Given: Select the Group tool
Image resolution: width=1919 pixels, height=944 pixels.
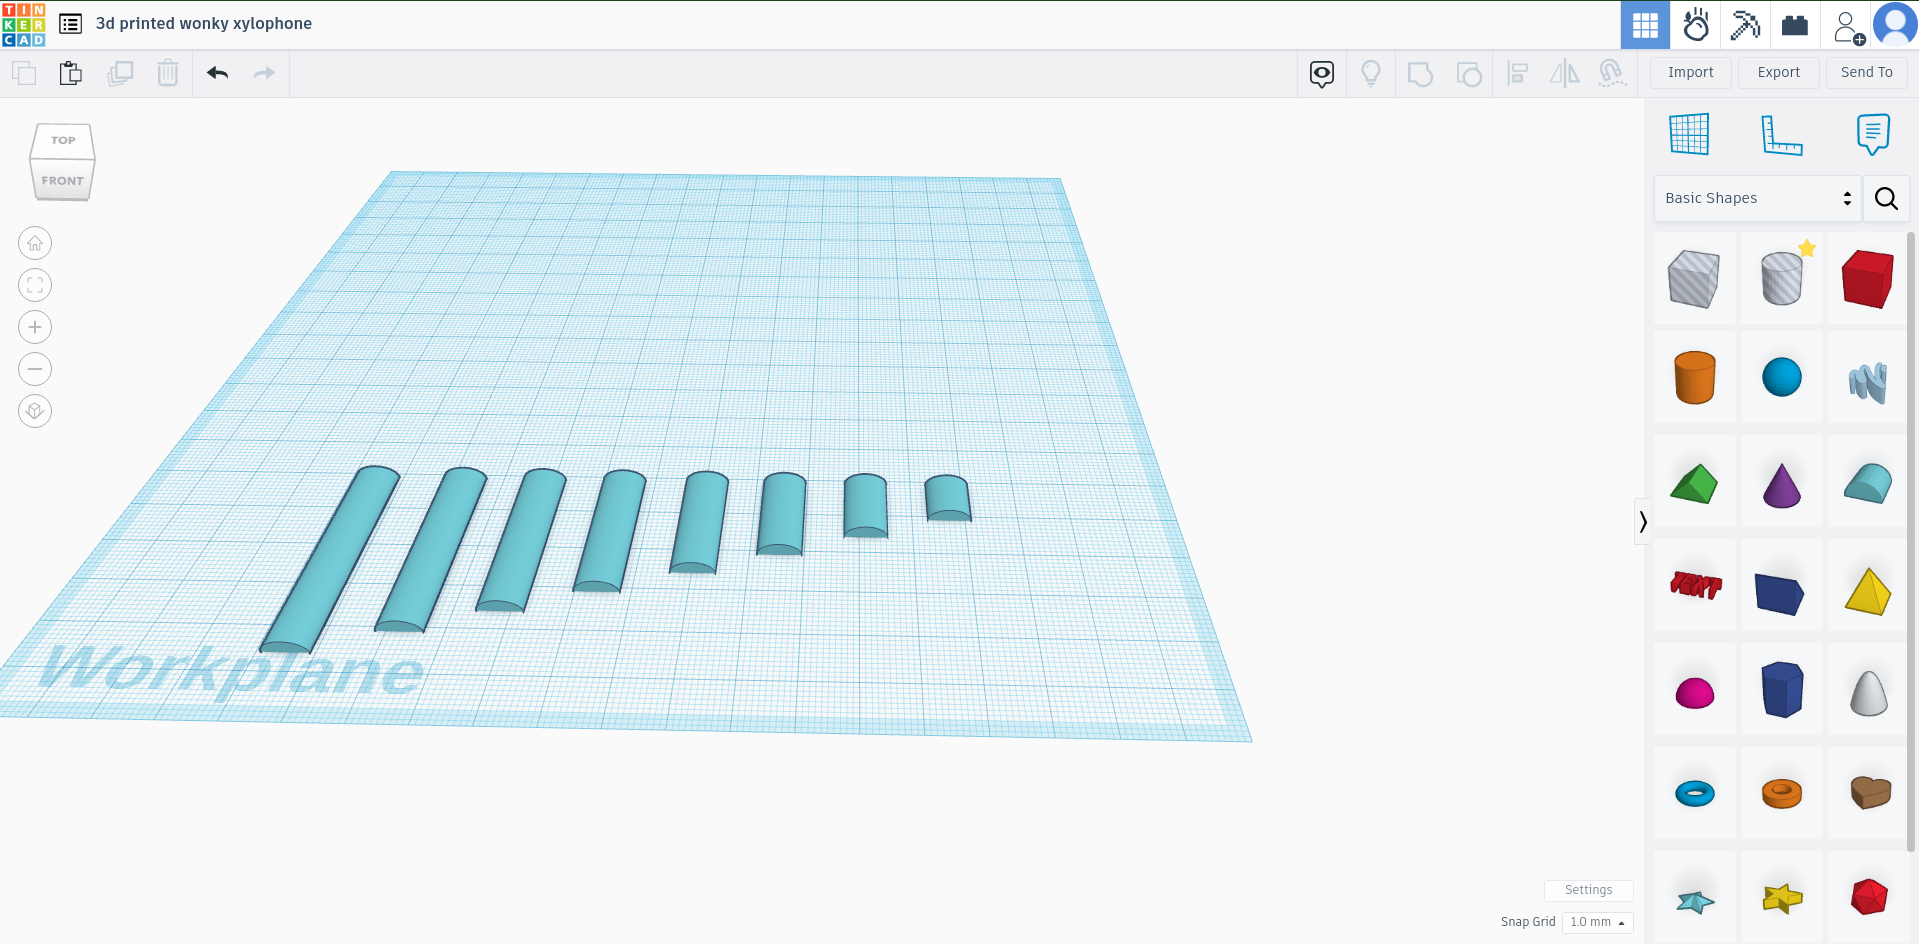Looking at the screenshot, I should (x=1420, y=73).
